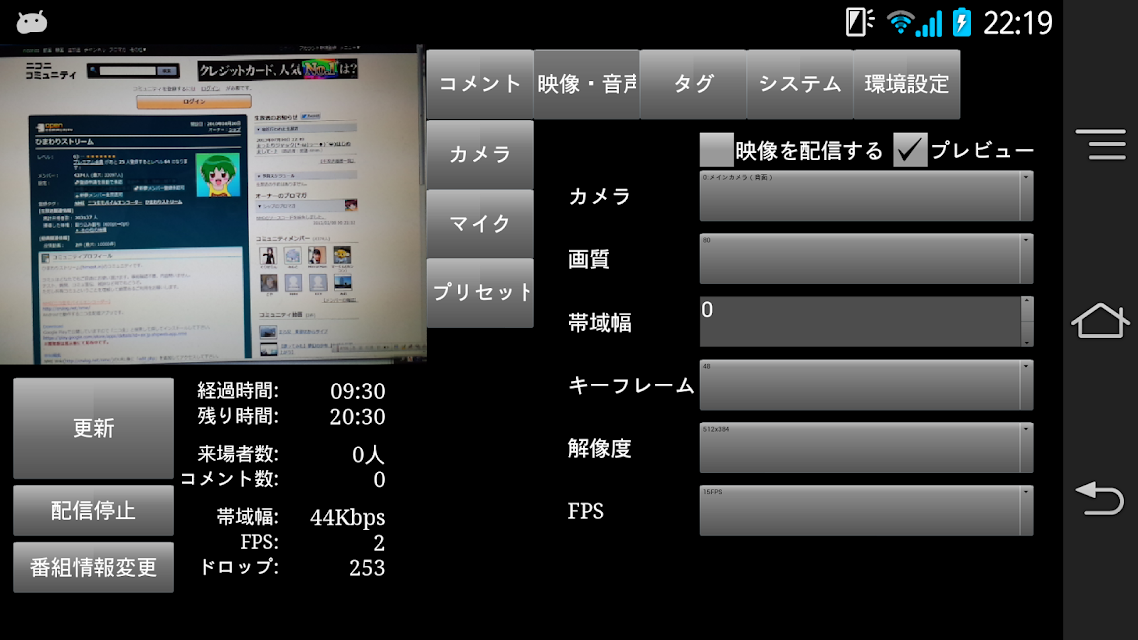Screen dimensions: 1138x640
Task: Click the 番組情報変更 button
Action: pos(94,567)
